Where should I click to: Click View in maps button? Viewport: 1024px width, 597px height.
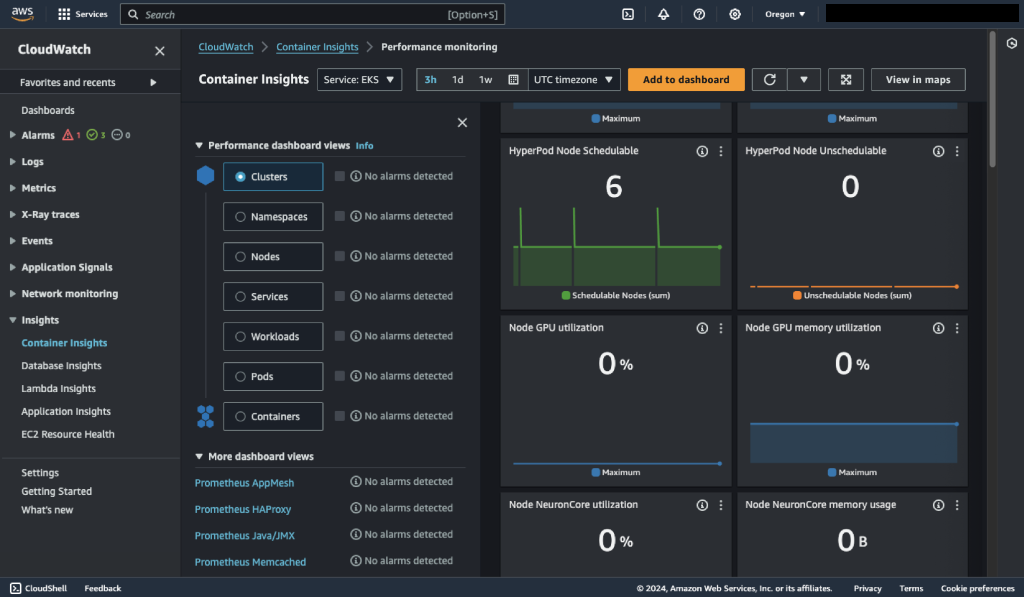click(x=918, y=80)
